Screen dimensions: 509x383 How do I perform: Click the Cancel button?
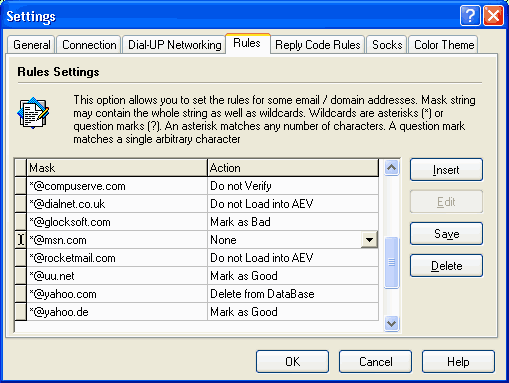pos(375,362)
